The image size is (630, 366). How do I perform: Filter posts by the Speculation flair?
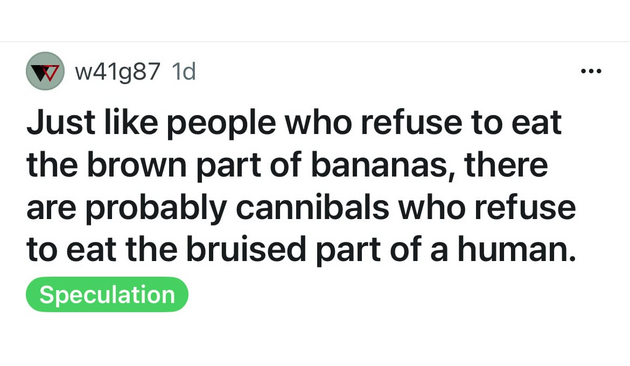click(107, 294)
